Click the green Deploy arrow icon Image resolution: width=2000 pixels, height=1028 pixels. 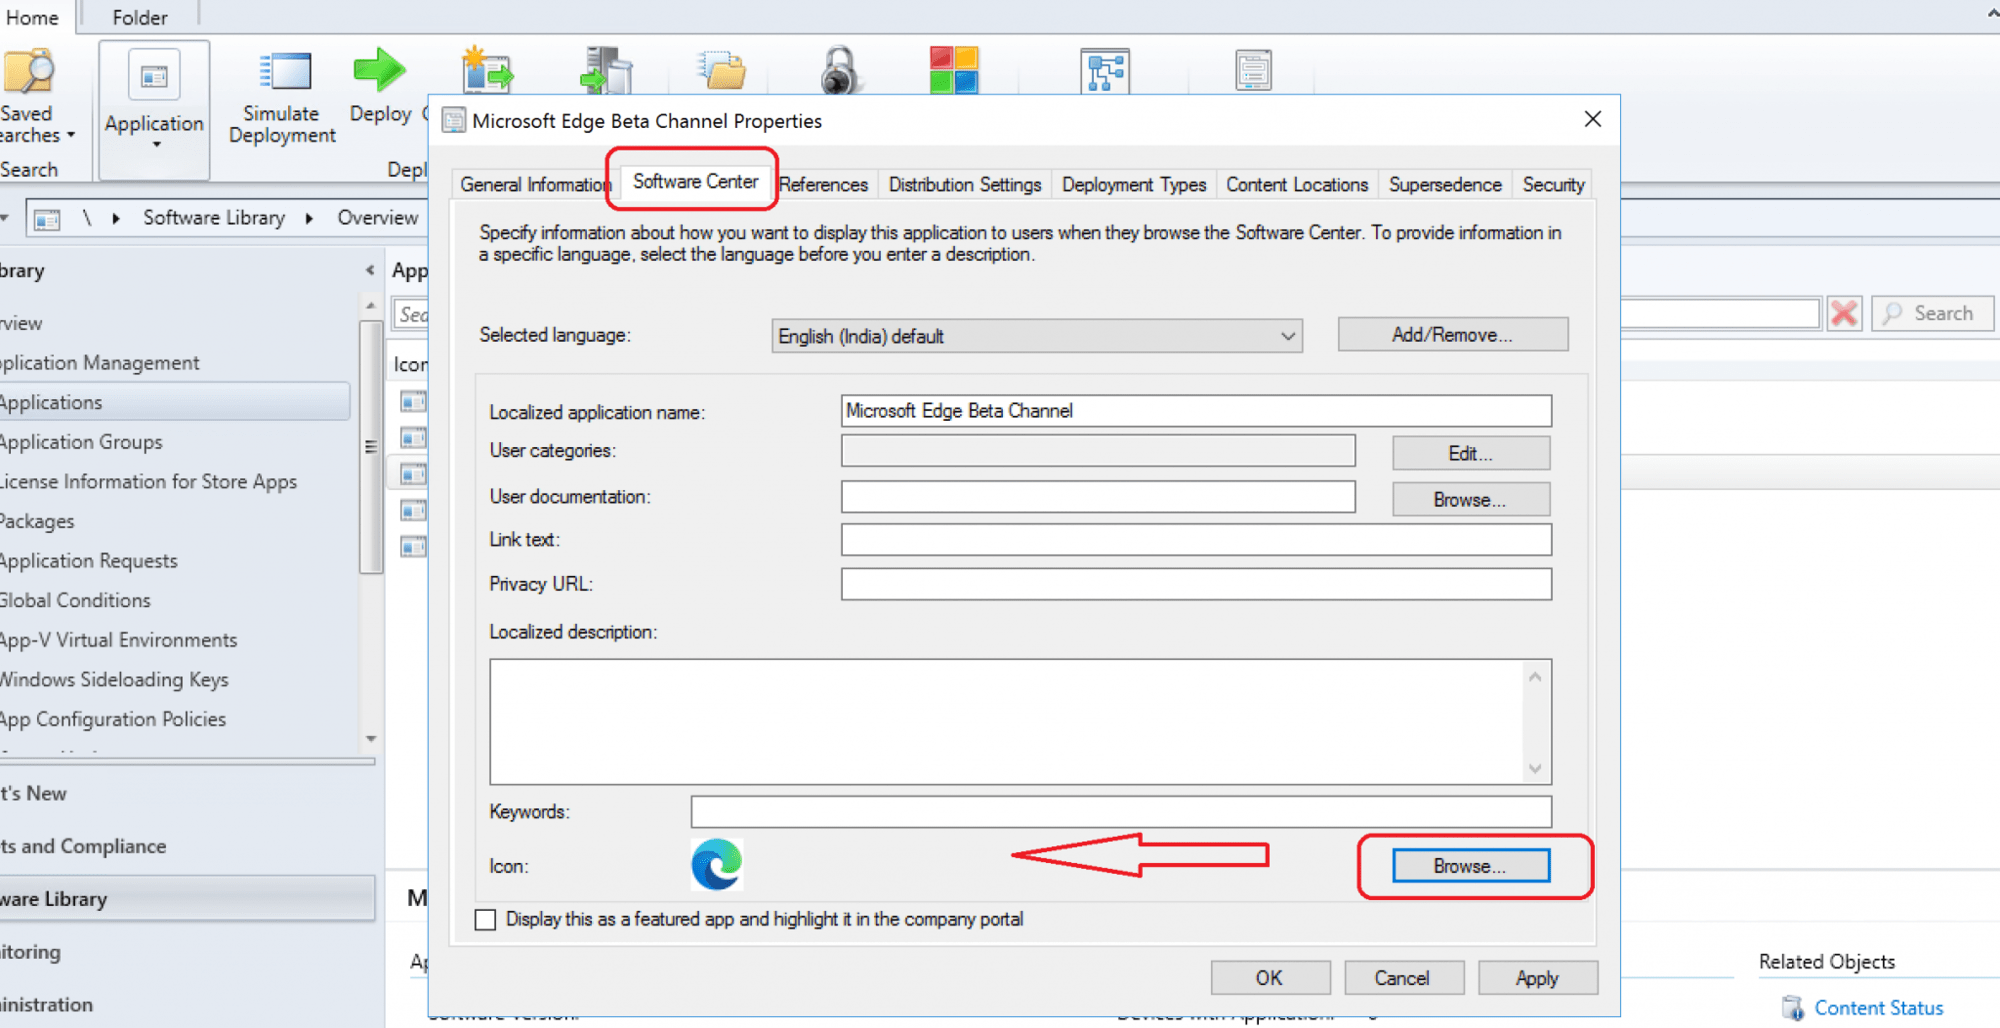coord(379,70)
